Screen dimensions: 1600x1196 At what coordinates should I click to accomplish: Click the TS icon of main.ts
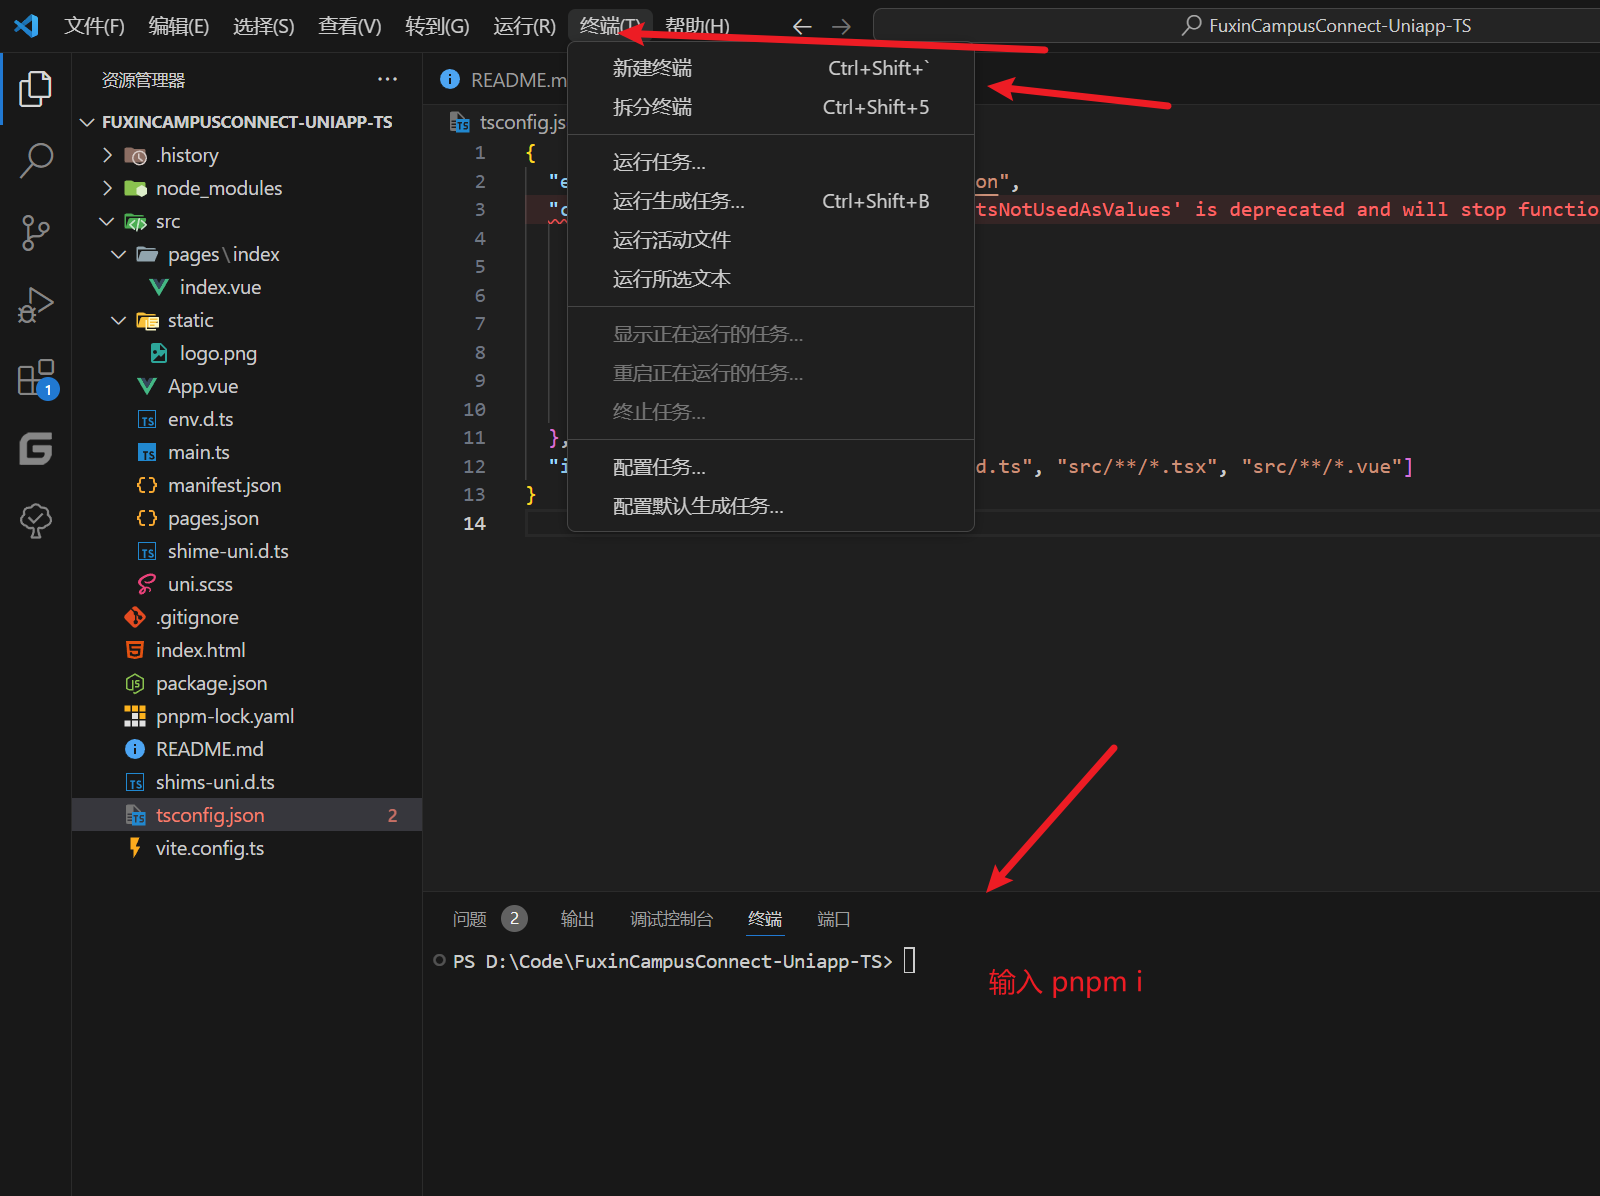tap(147, 452)
